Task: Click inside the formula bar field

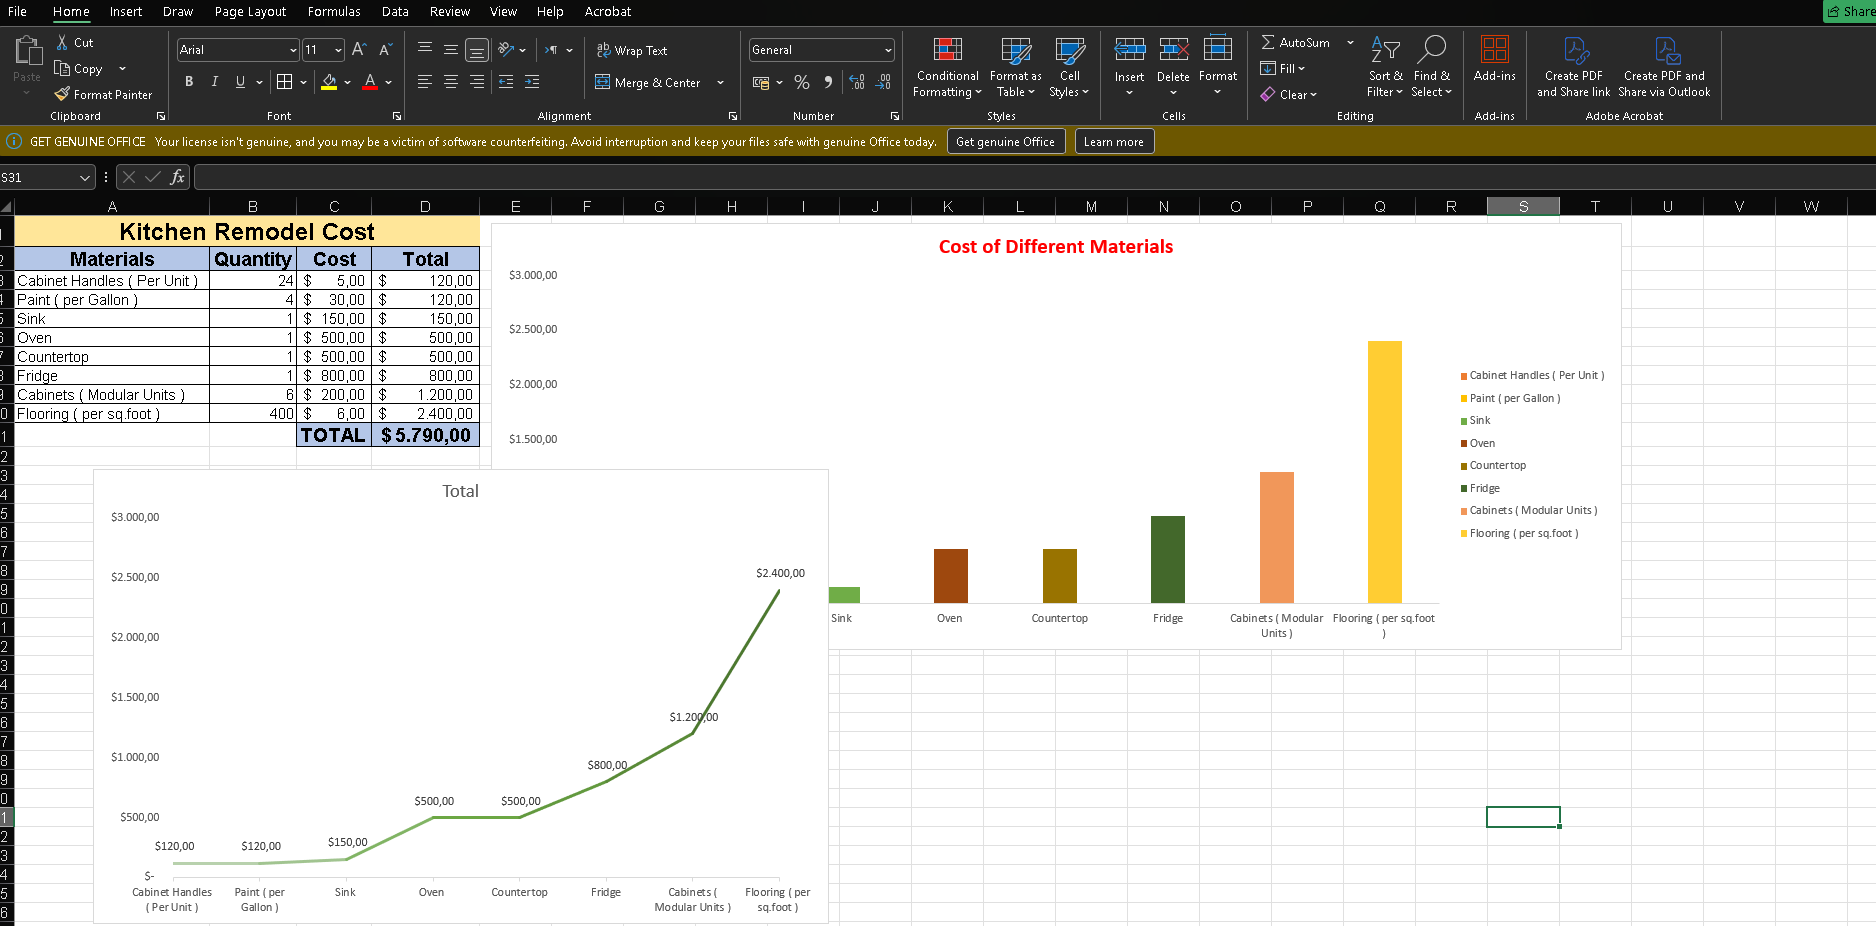Action: point(1034,177)
